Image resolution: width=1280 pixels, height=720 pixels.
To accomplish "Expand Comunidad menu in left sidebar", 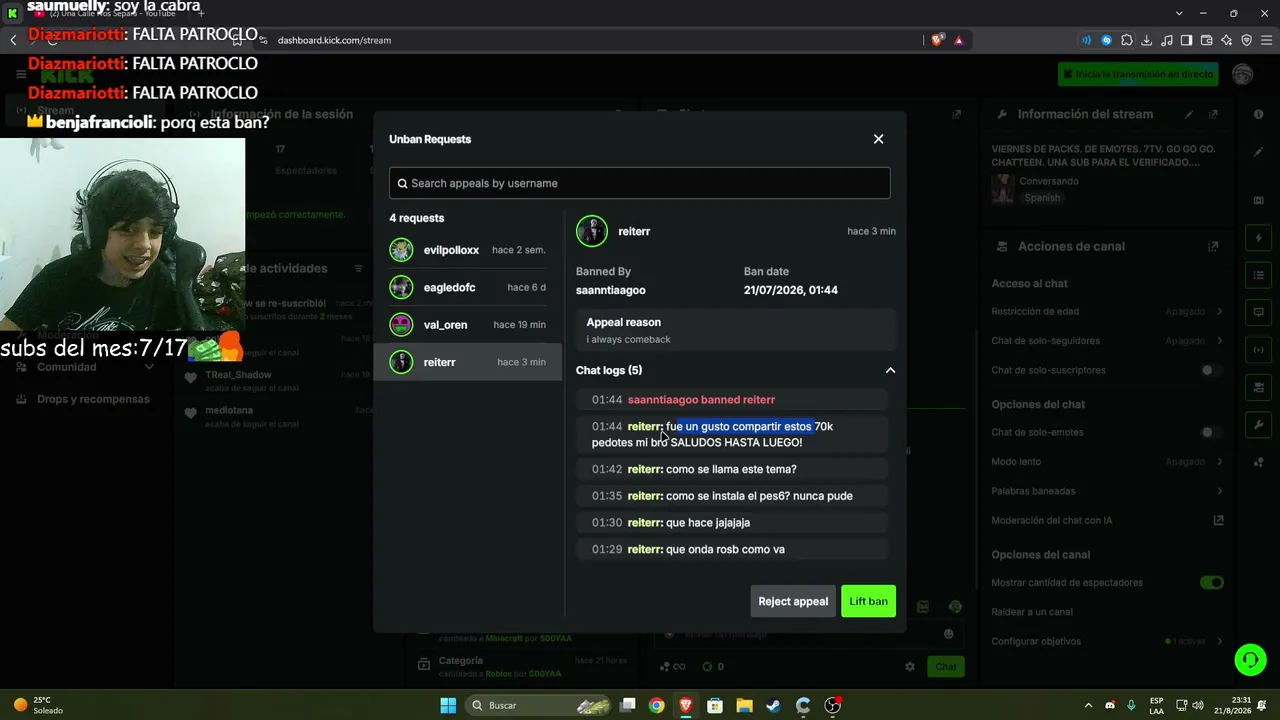I will click(x=85, y=367).
